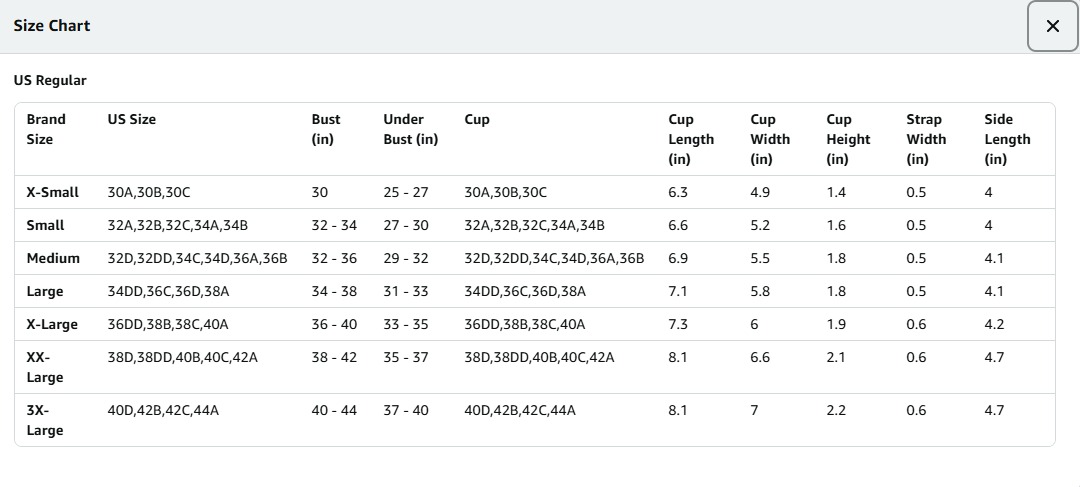Select the Large row label
This screenshot has height=487, width=1080.
(45, 291)
